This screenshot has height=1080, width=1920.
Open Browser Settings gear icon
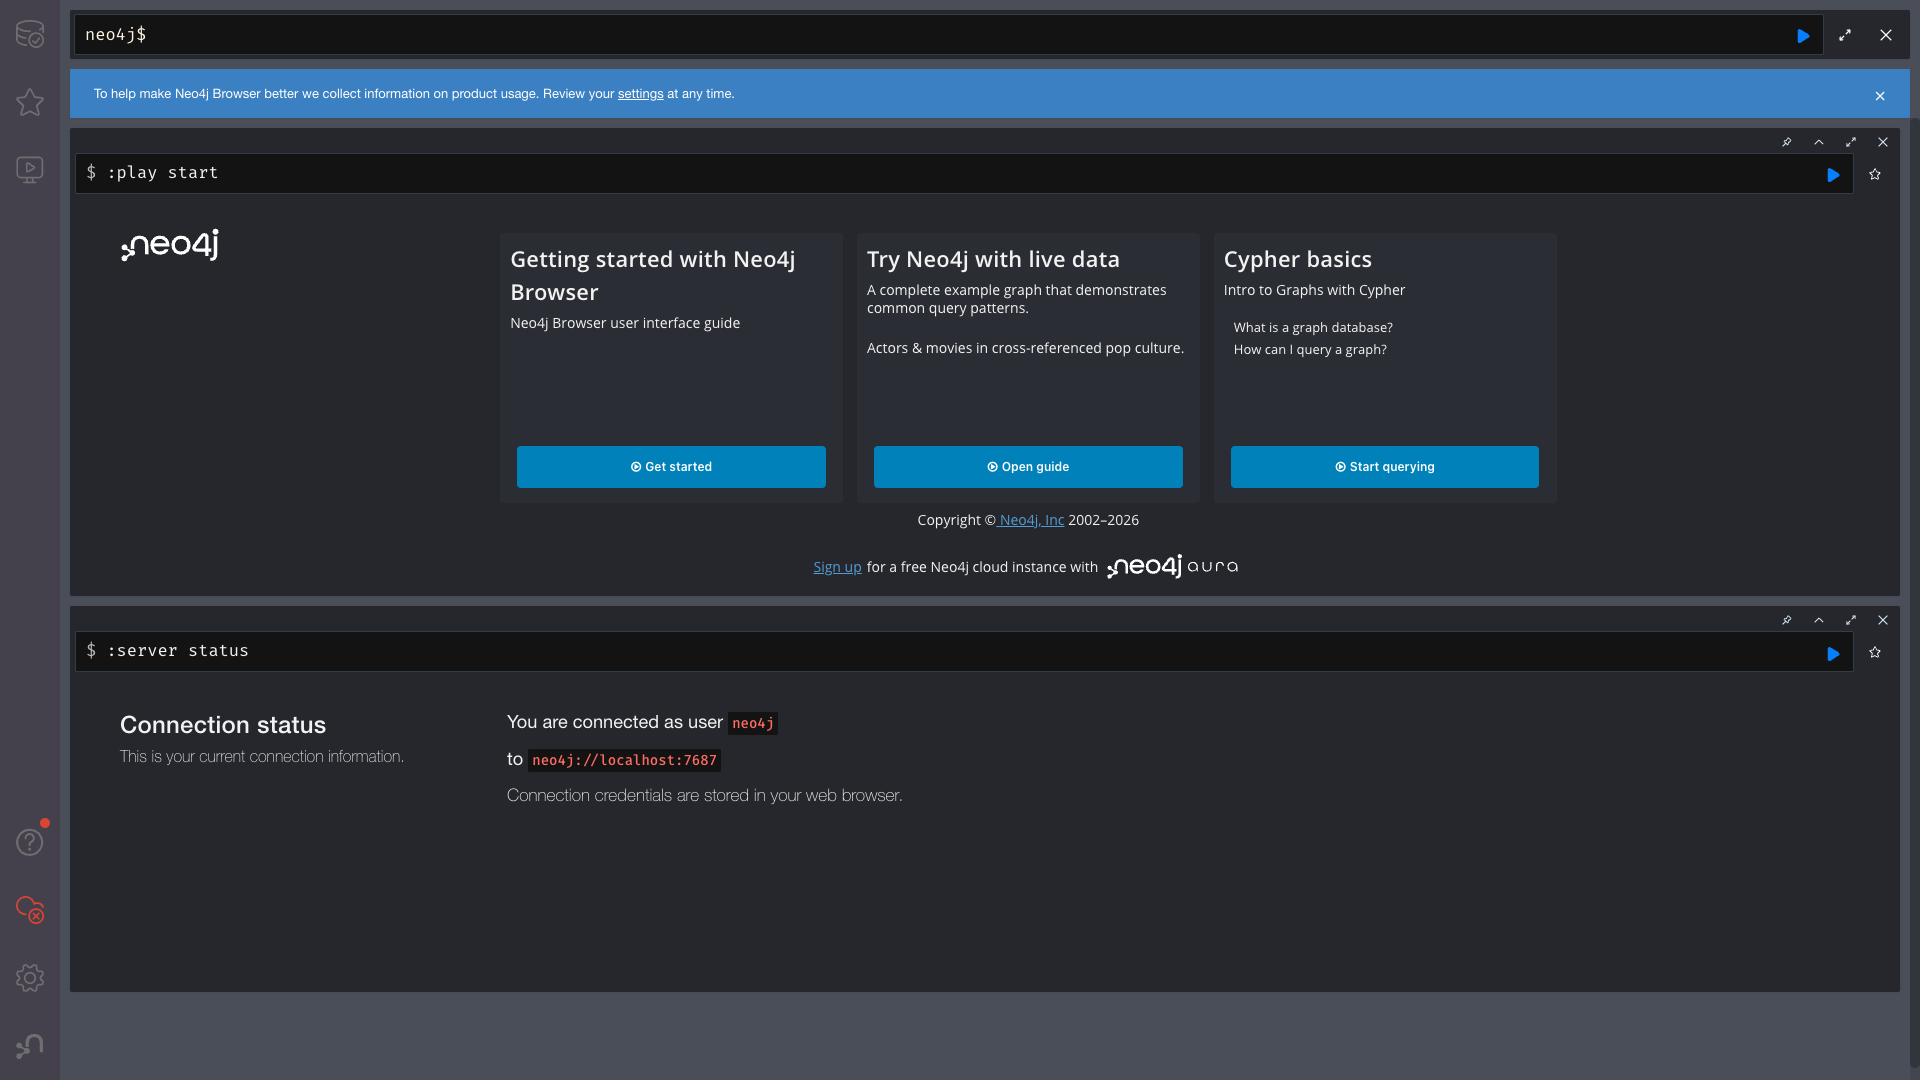[x=30, y=977]
